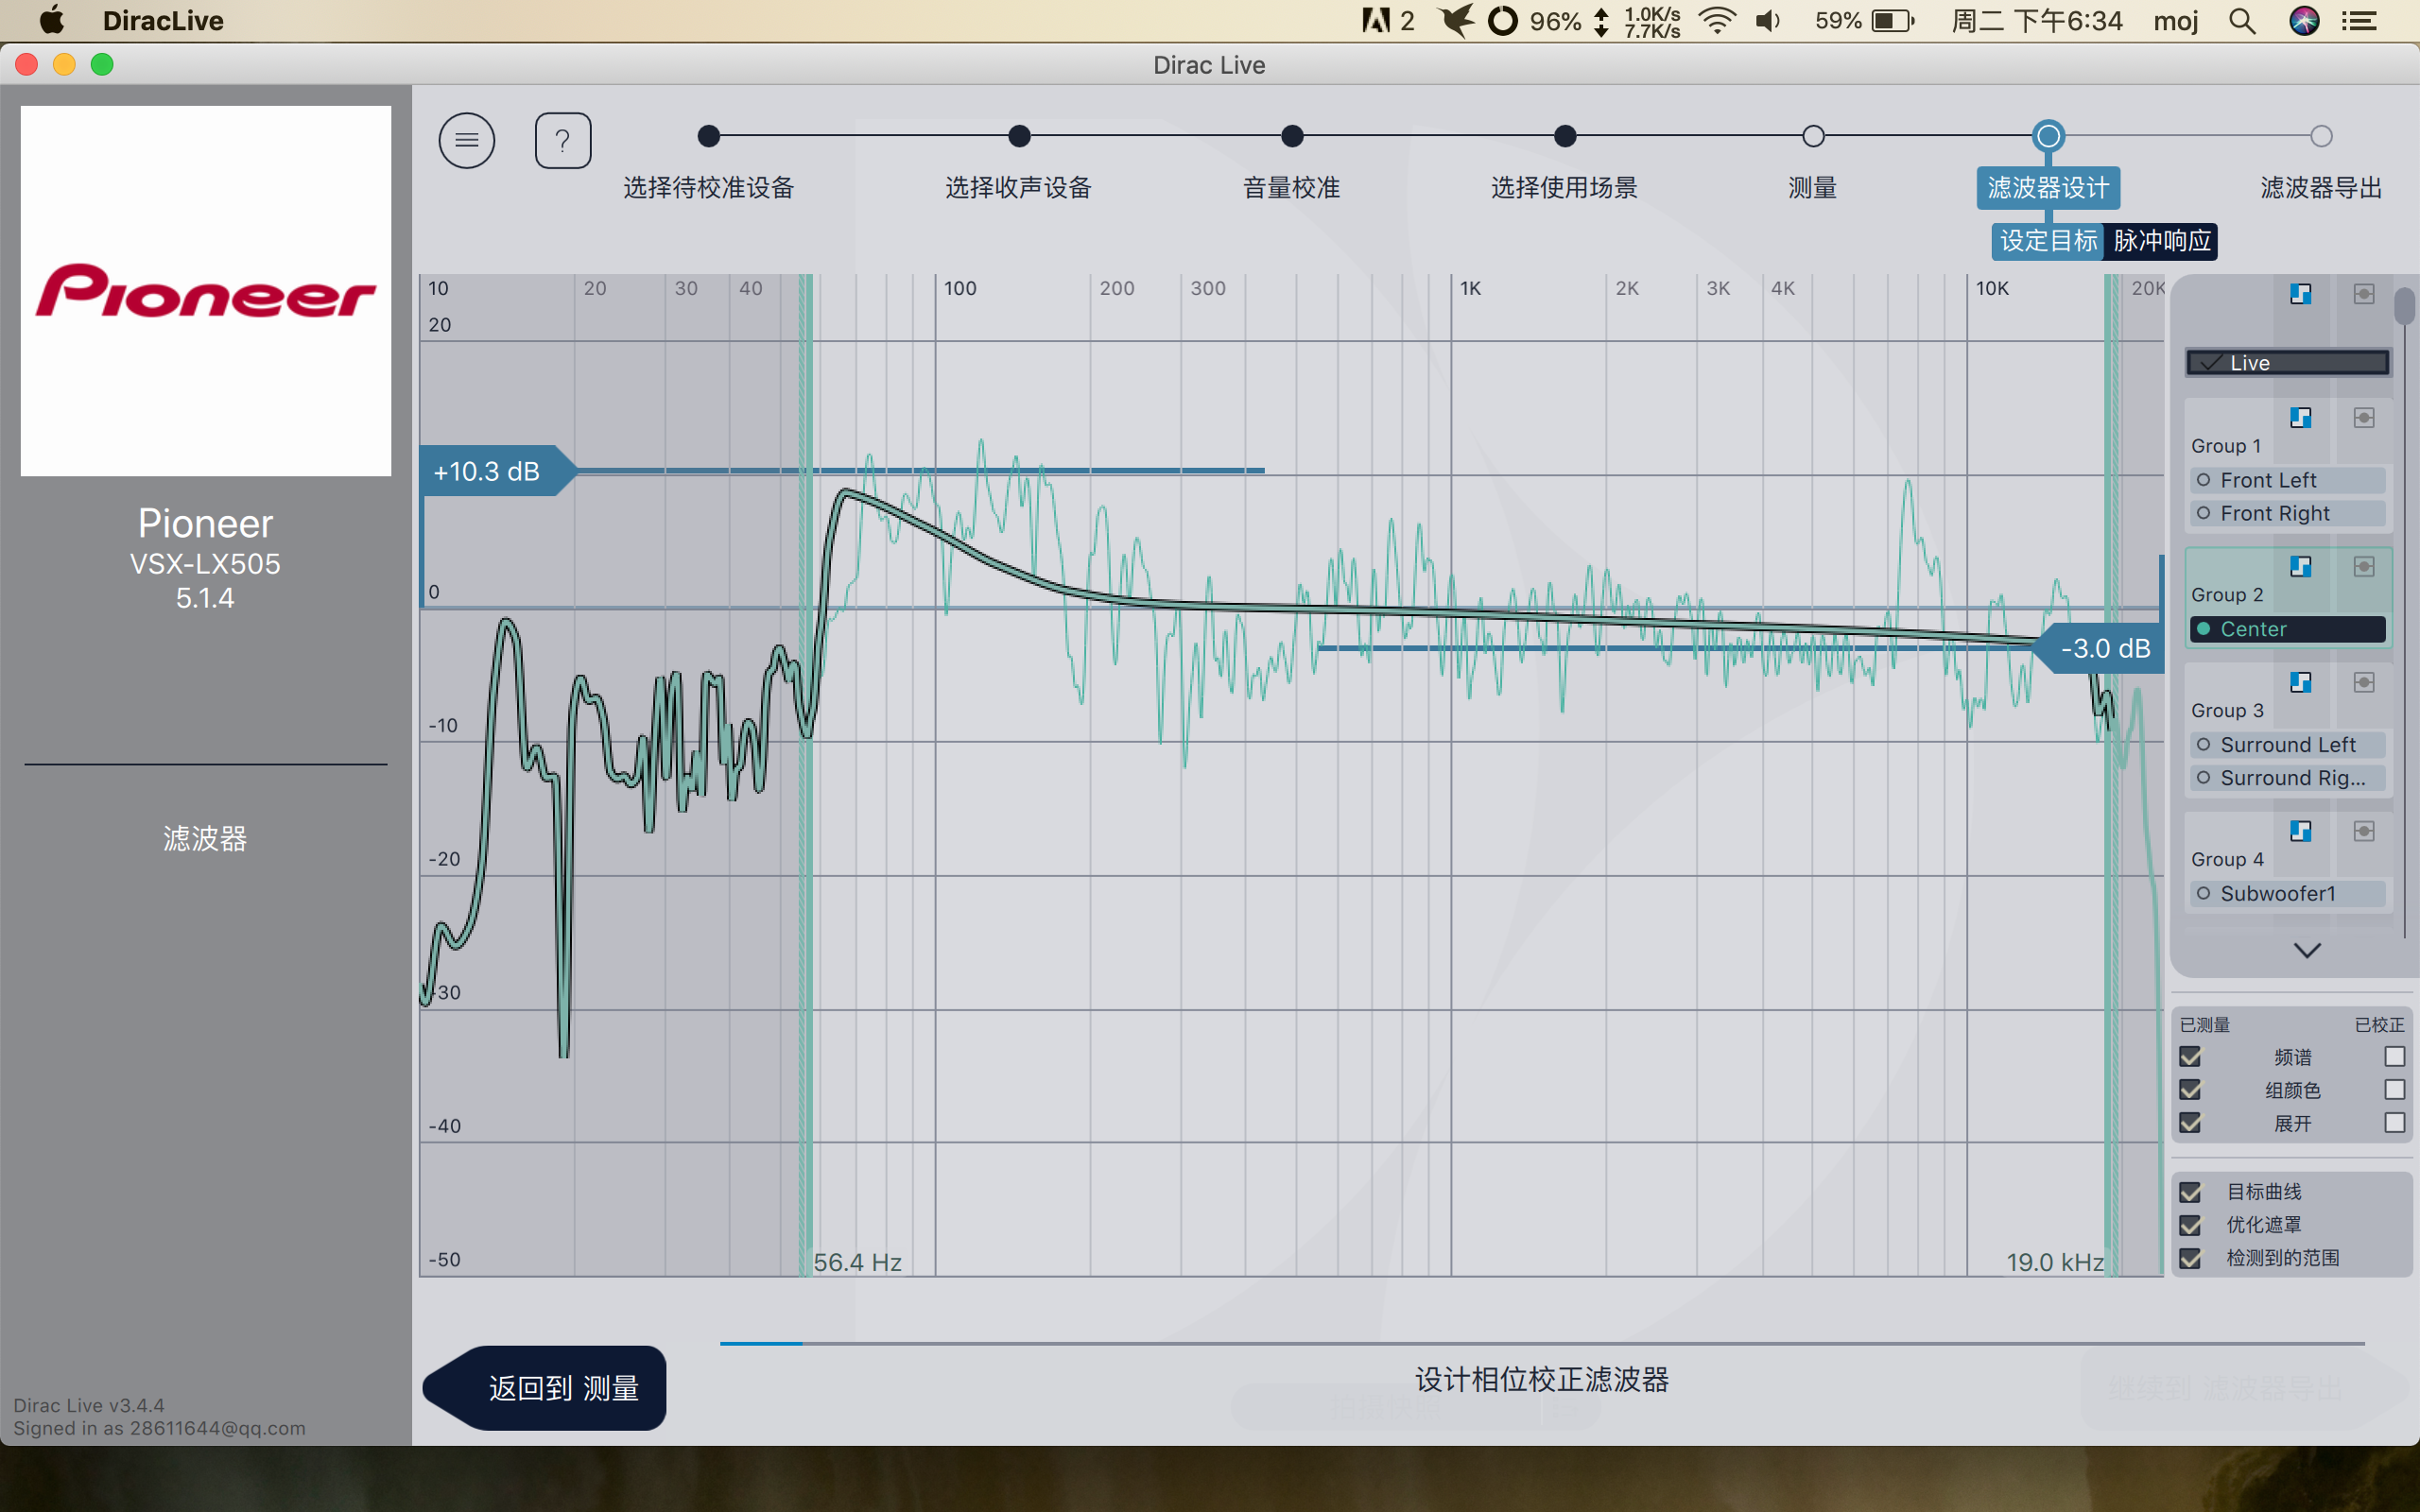Click Group 1 snapshot icon
The width and height of the screenshot is (2420, 1512).
tap(2363, 417)
